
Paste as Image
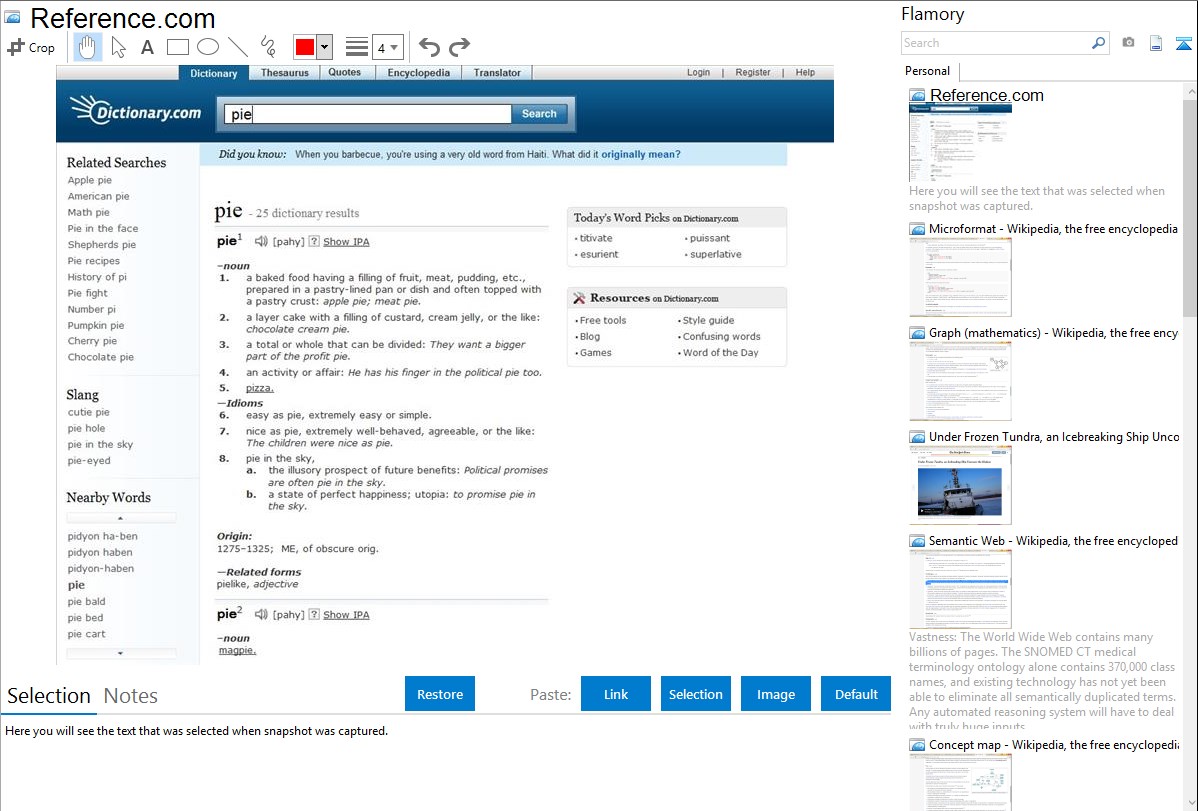(x=775, y=694)
